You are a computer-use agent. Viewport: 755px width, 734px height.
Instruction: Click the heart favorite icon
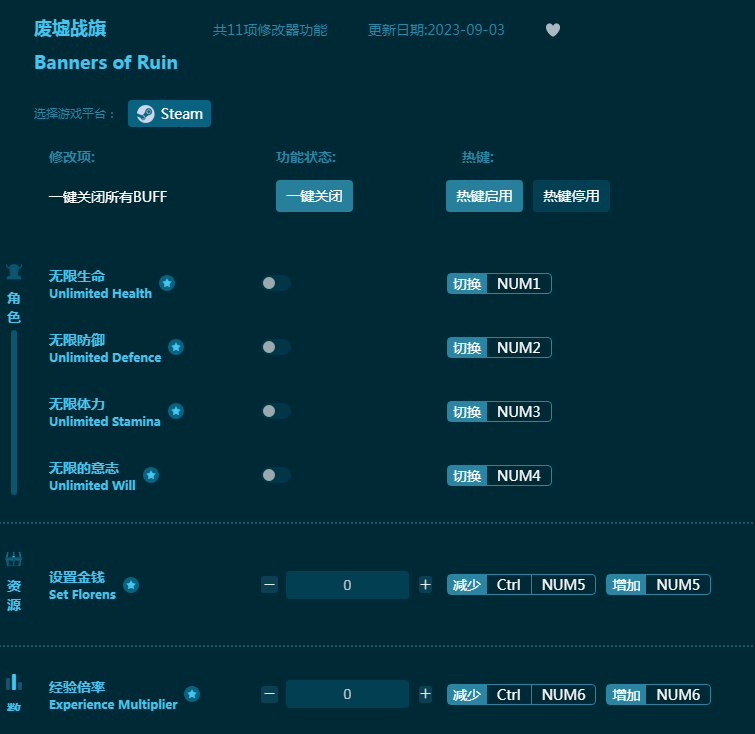click(553, 30)
